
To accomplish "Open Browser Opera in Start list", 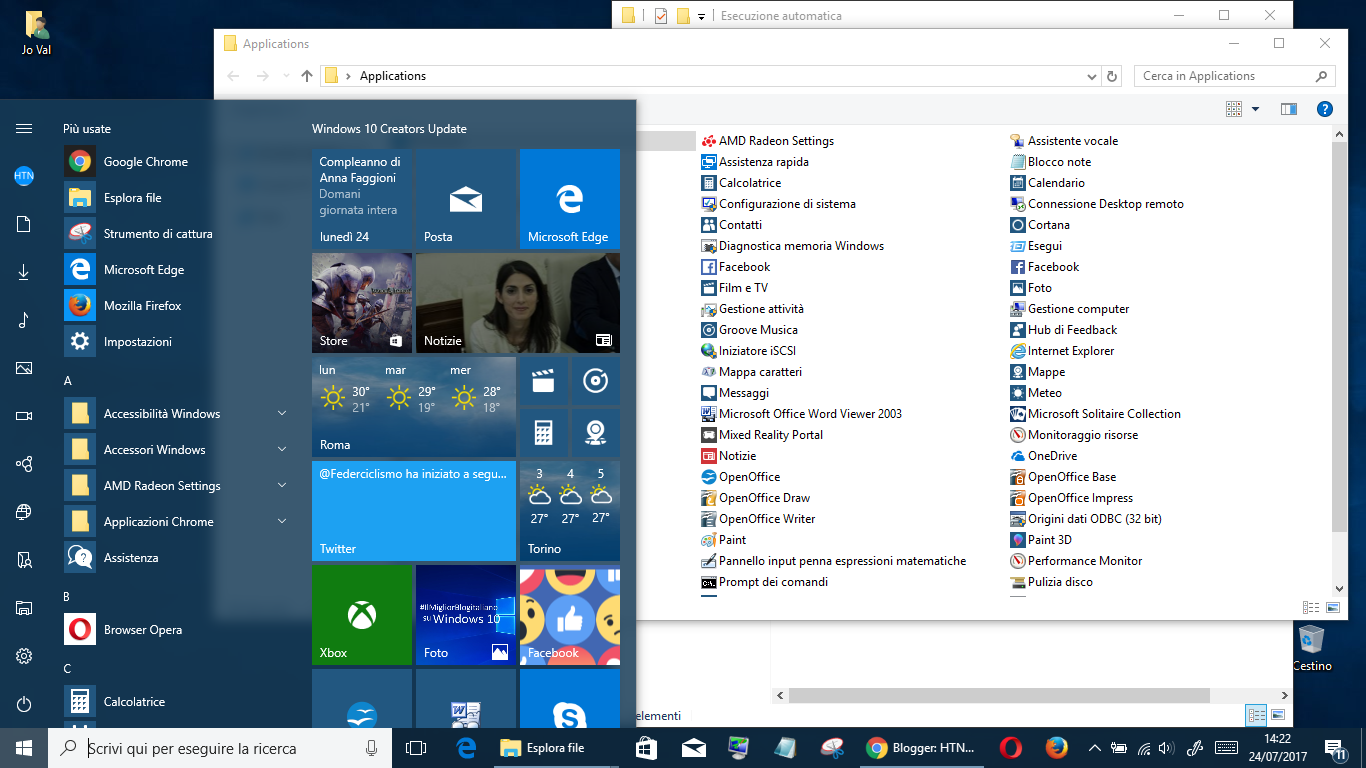I will (176, 630).
